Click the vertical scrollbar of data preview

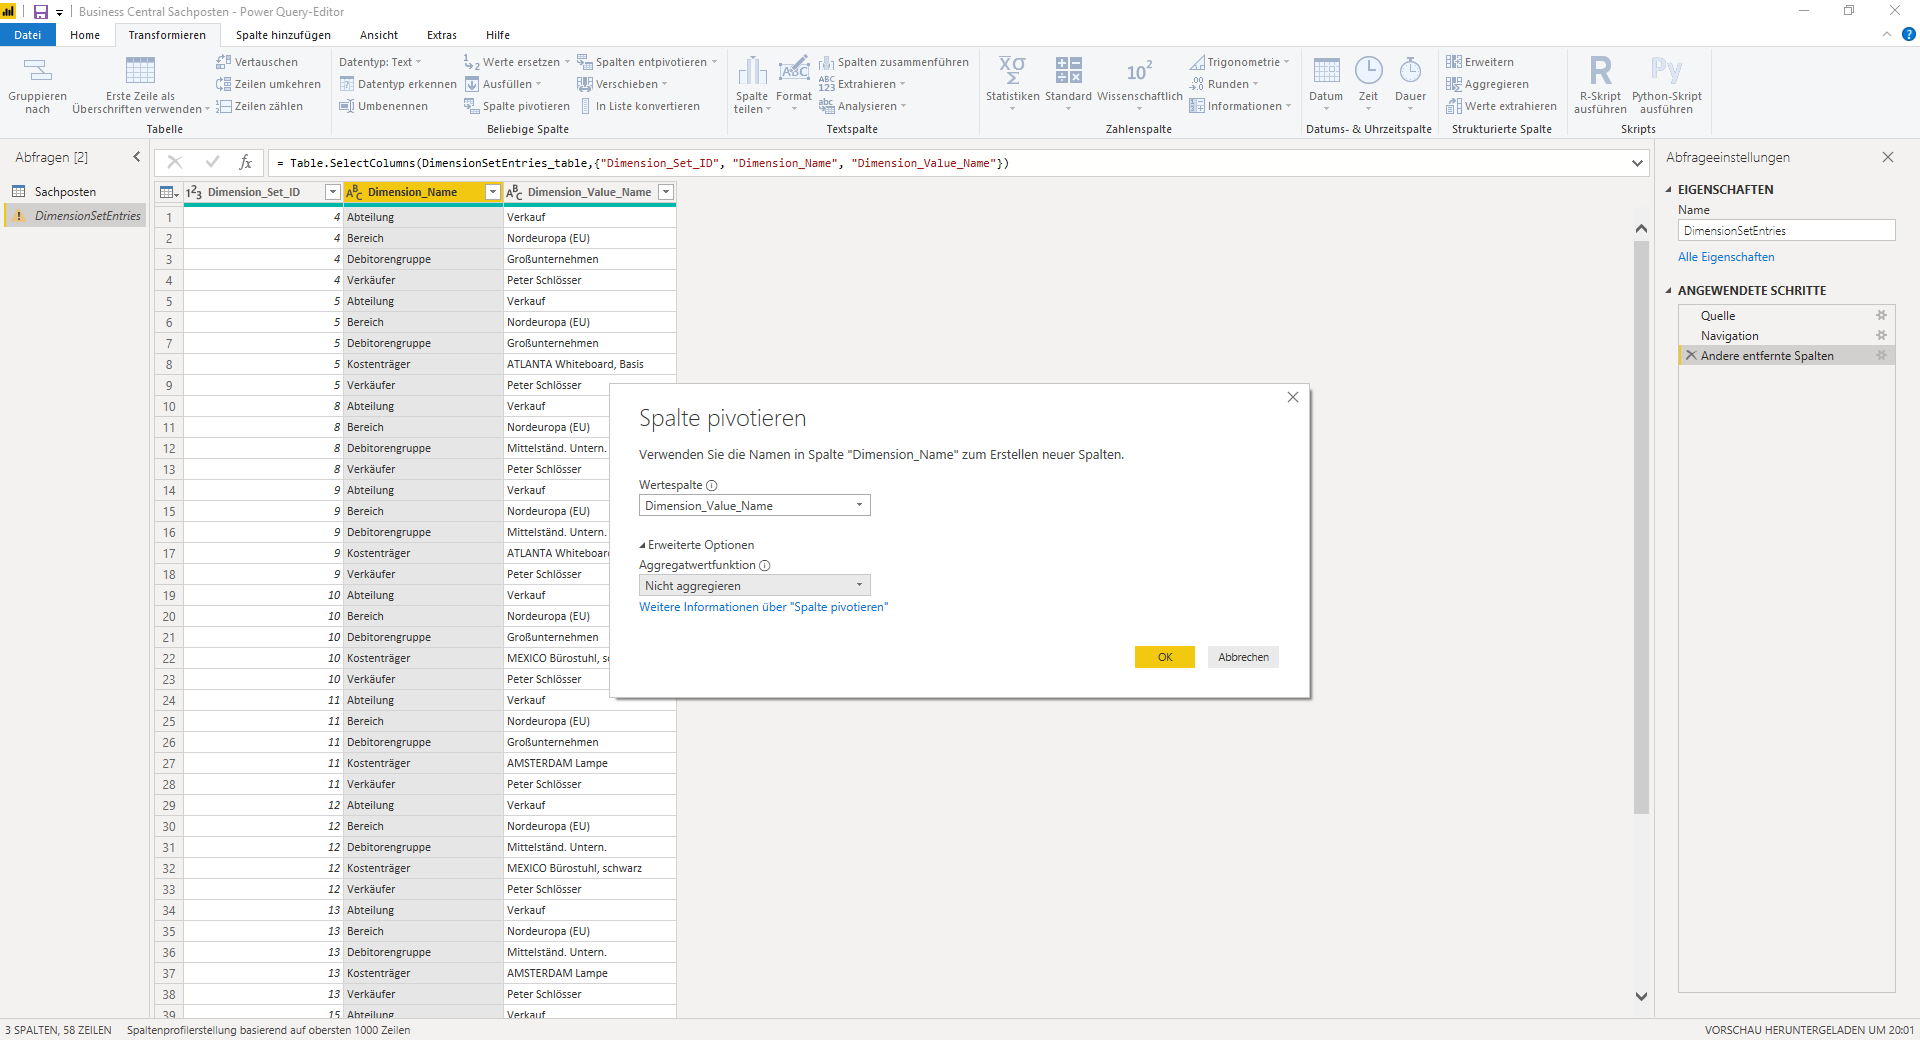click(1641, 525)
